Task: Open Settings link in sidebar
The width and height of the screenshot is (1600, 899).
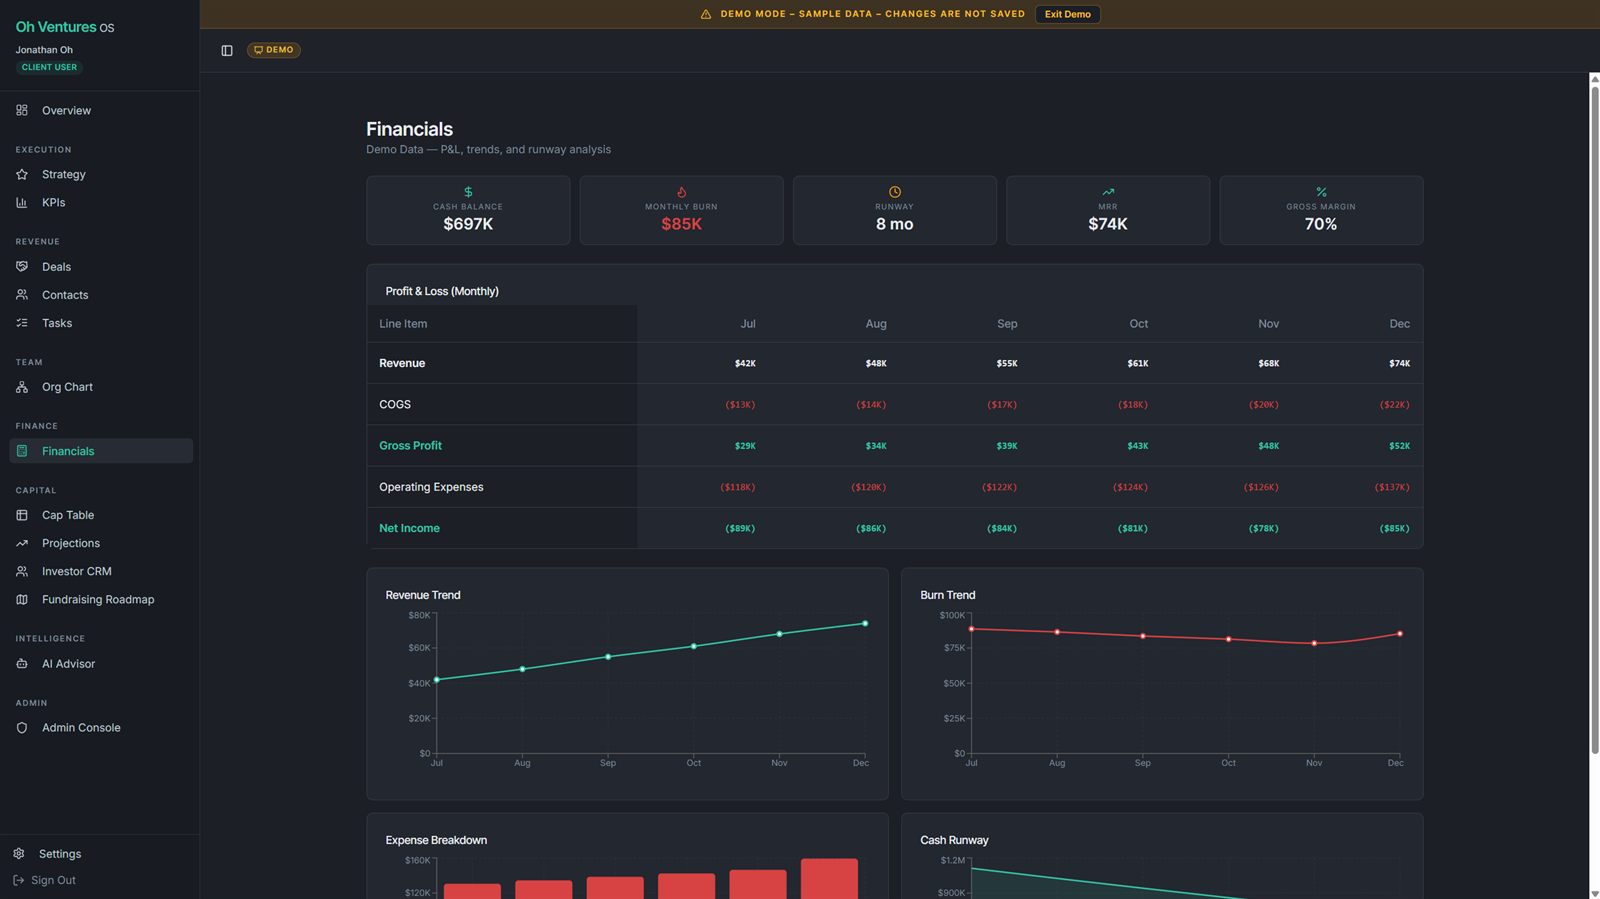Action: coord(47,854)
